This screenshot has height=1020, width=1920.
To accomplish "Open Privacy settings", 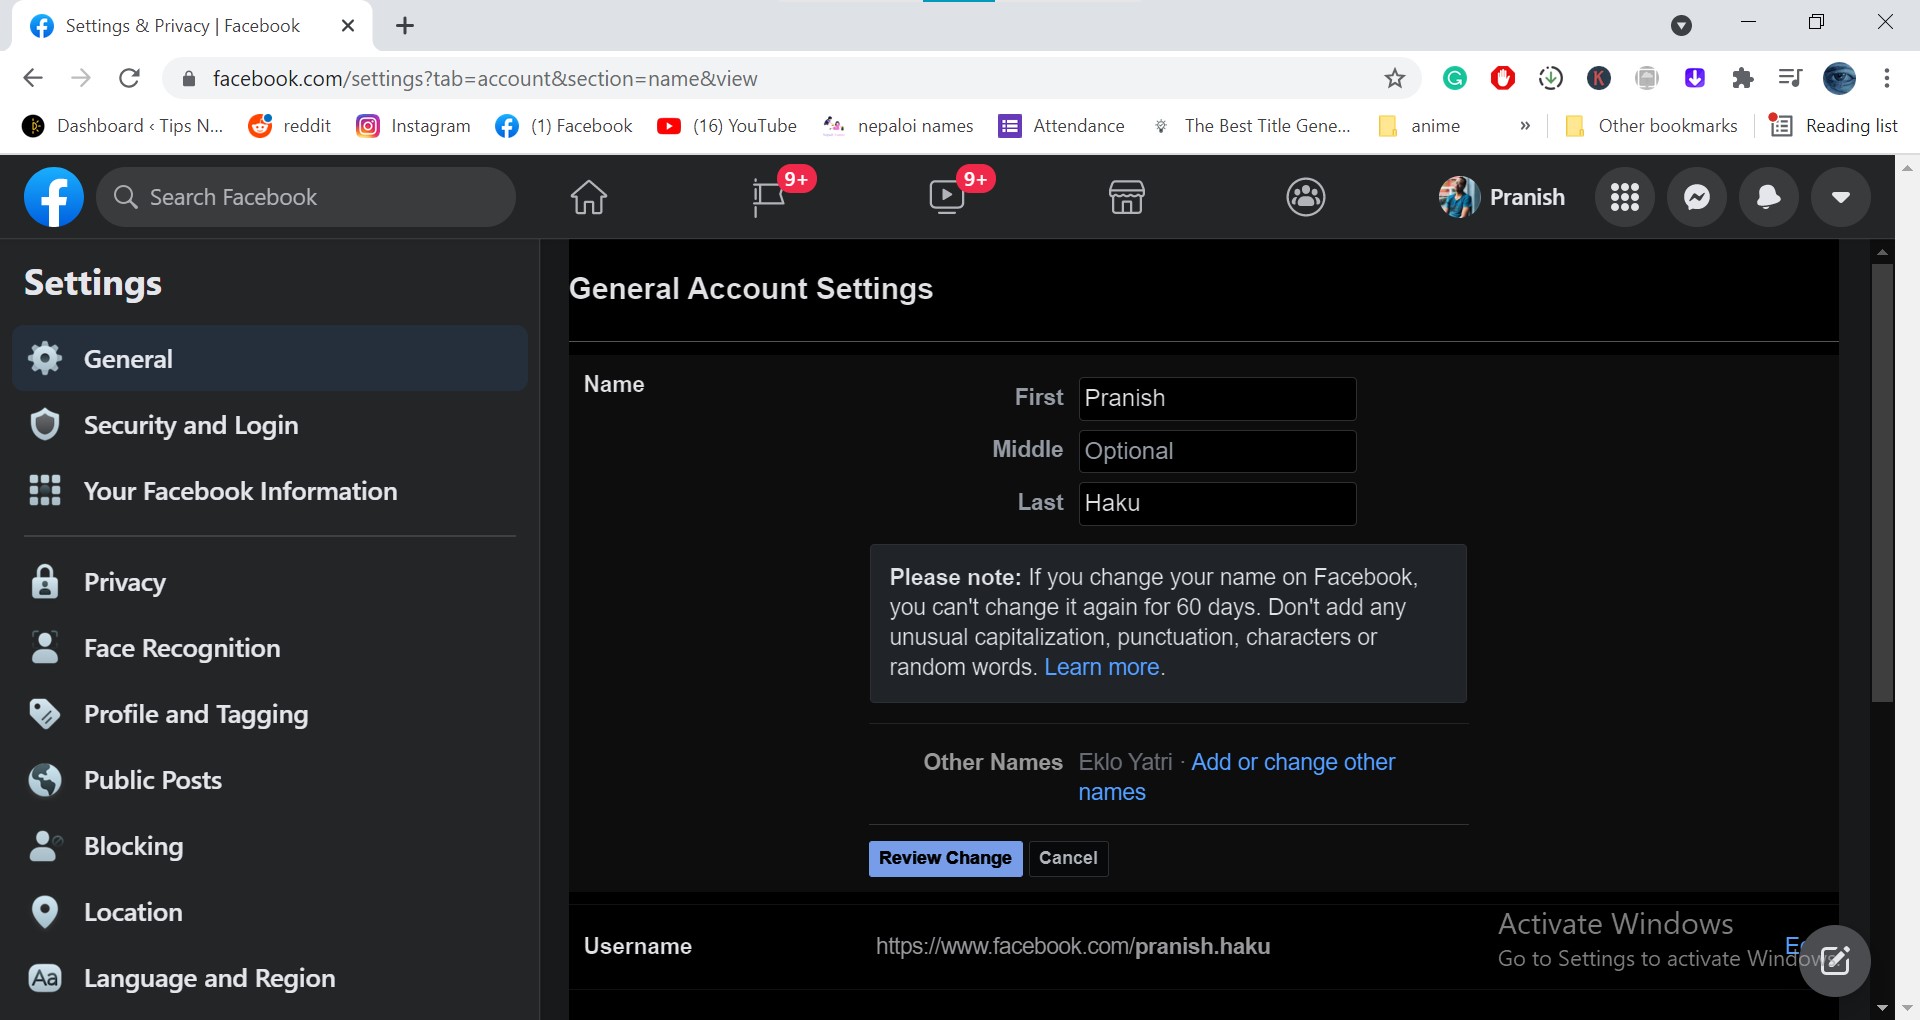I will pyautogui.click(x=270, y=582).
